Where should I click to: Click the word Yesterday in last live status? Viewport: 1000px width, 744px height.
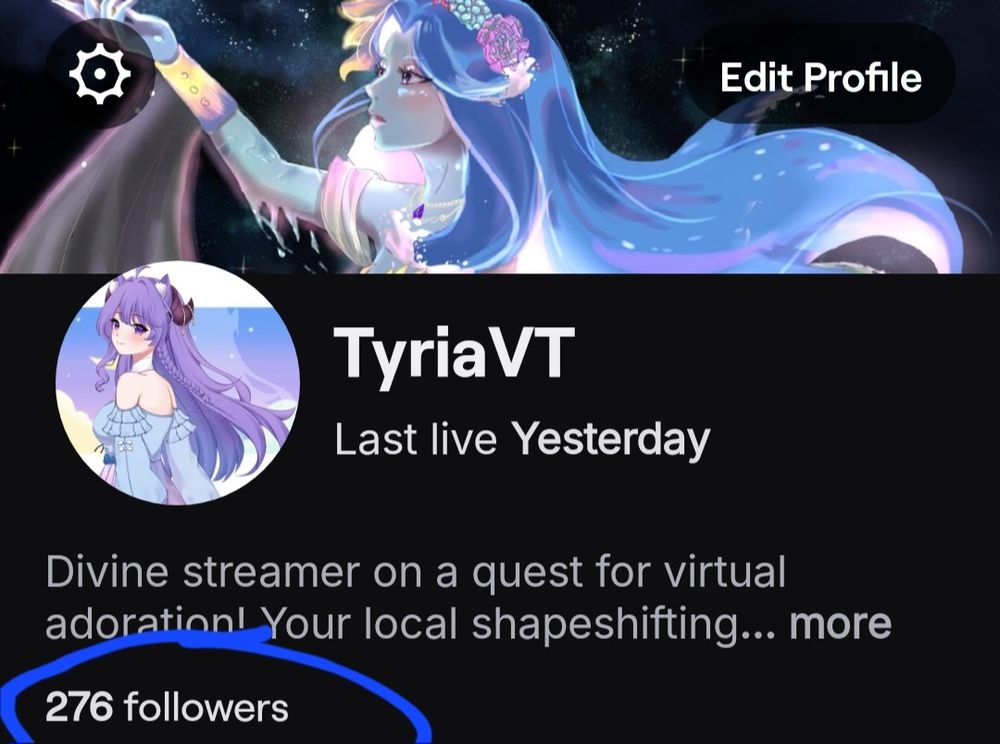(612, 439)
